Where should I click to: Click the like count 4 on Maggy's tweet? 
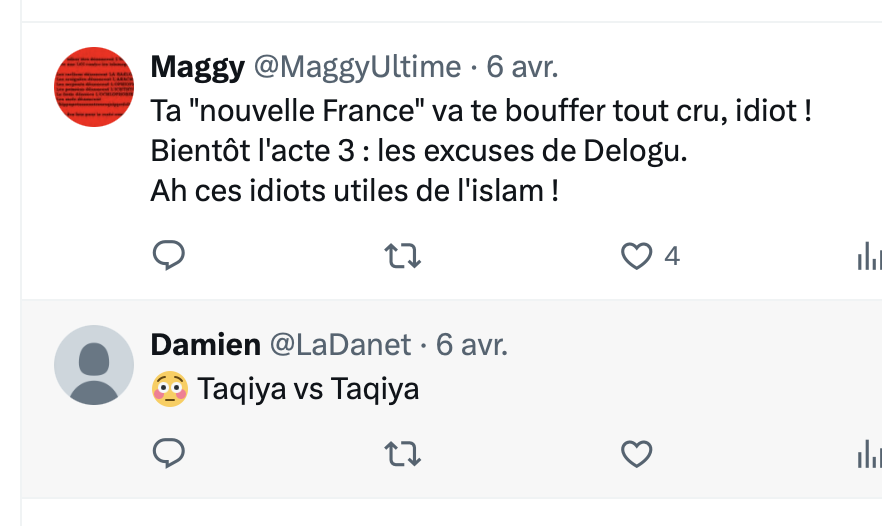pyautogui.click(x=672, y=257)
